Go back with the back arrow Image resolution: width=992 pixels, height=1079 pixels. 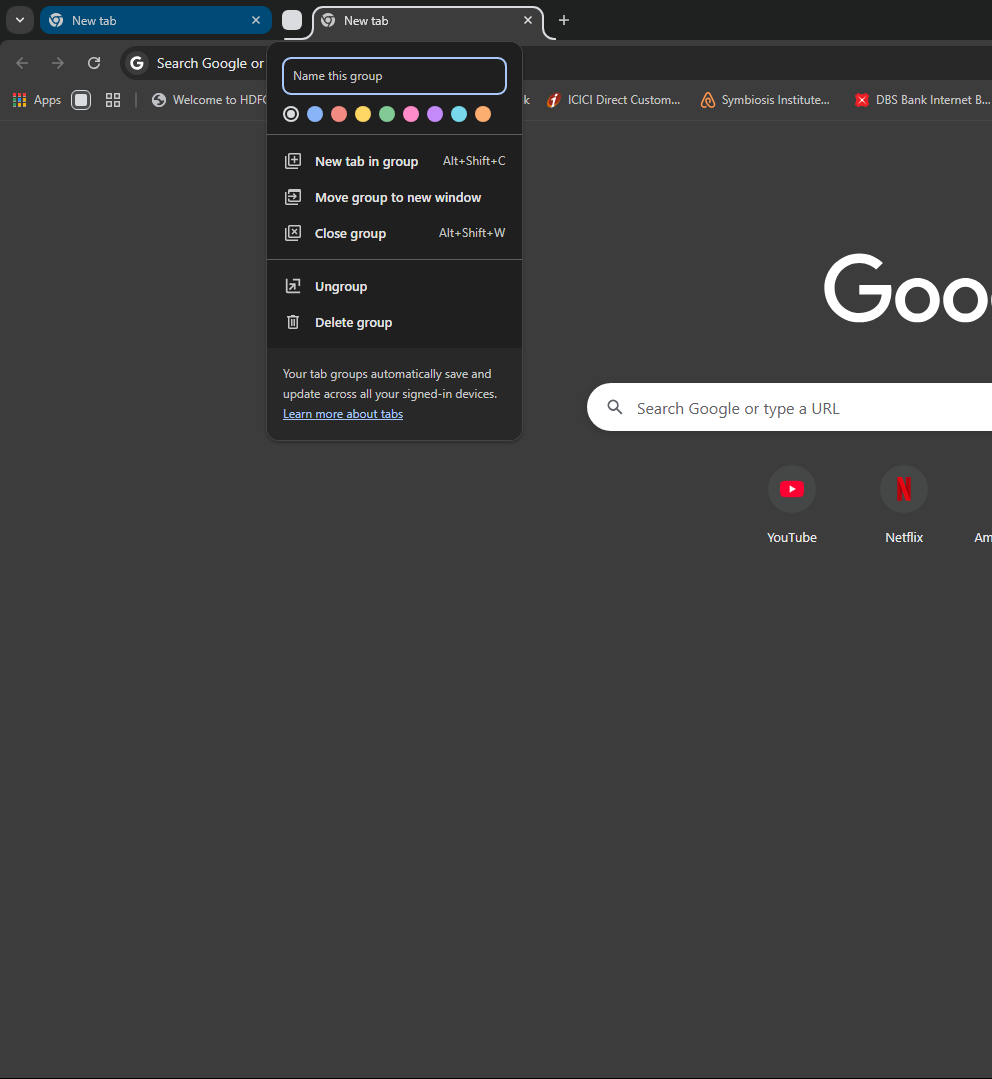coord(22,63)
